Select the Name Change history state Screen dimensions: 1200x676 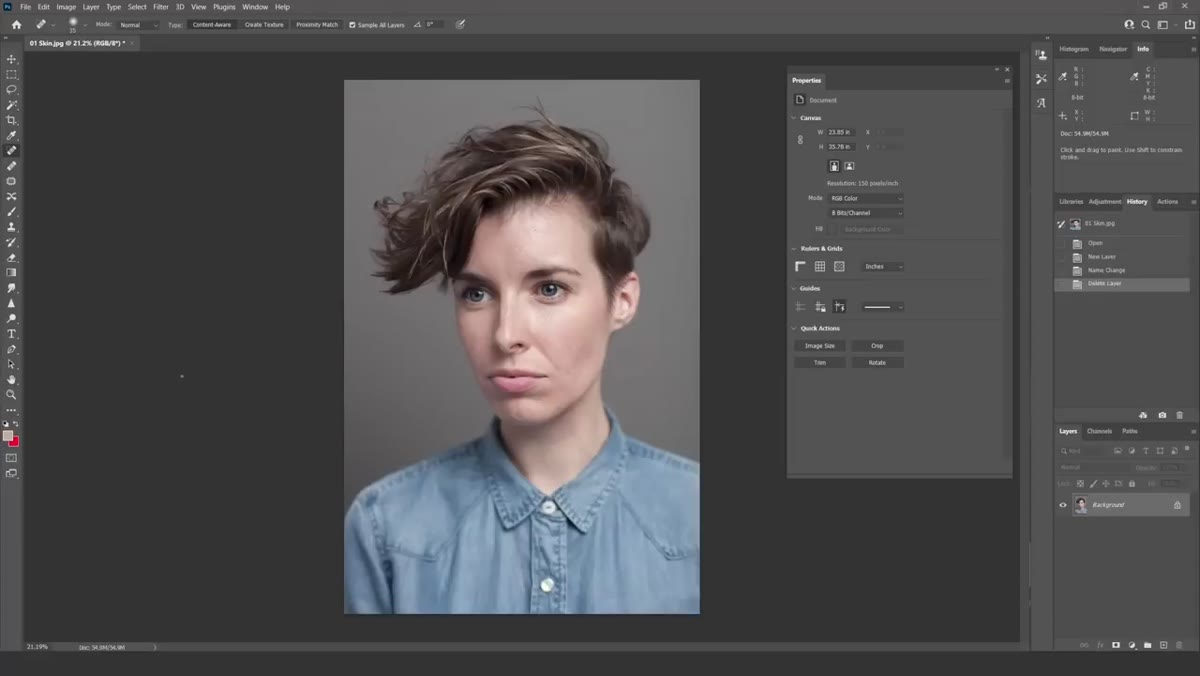point(1106,270)
